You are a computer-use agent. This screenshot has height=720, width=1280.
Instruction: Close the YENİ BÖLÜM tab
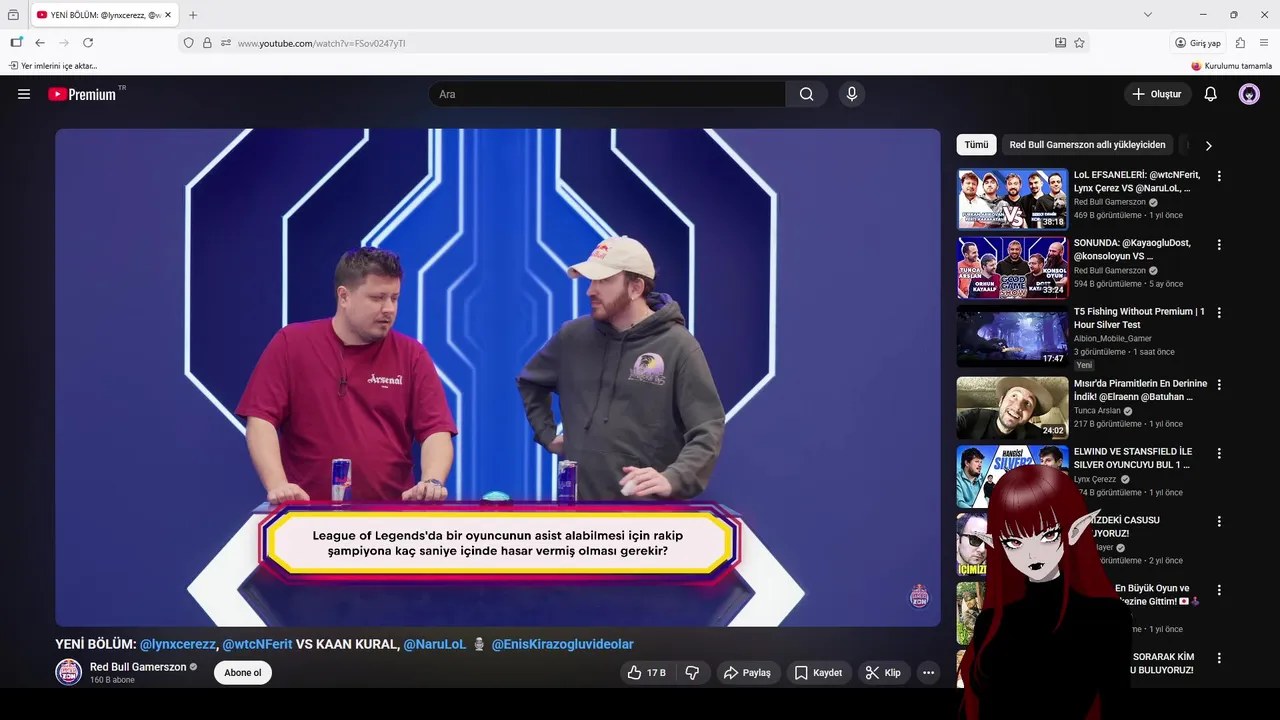coord(168,15)
